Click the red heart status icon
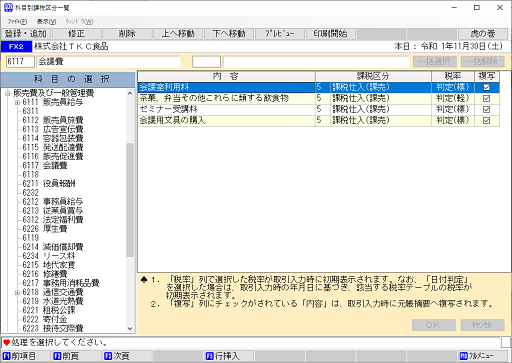 point(6,342)
